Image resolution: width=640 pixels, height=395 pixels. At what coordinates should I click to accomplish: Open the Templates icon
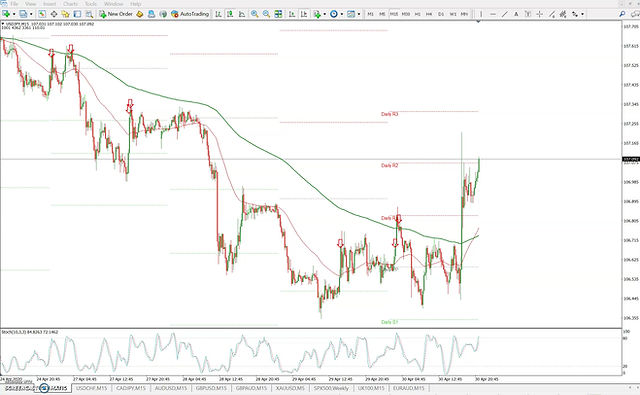[351, 14]
